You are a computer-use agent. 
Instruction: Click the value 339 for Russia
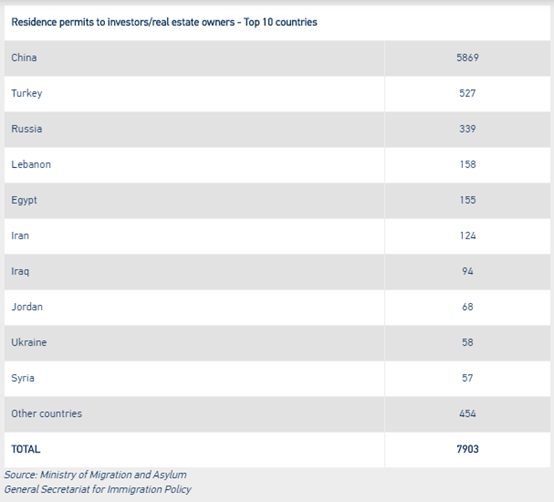(467, 129)
